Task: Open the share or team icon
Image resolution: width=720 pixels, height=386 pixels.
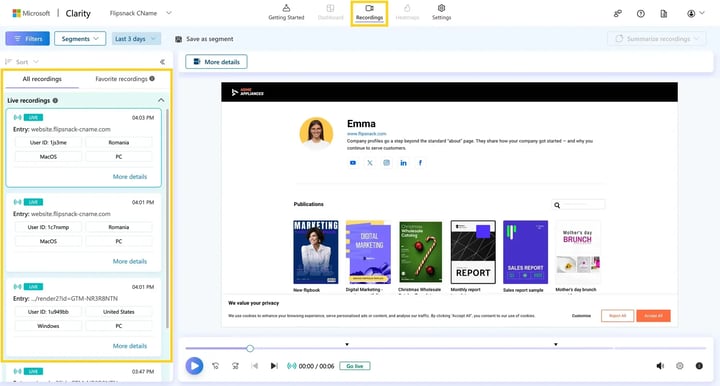Action: [618, 14]
